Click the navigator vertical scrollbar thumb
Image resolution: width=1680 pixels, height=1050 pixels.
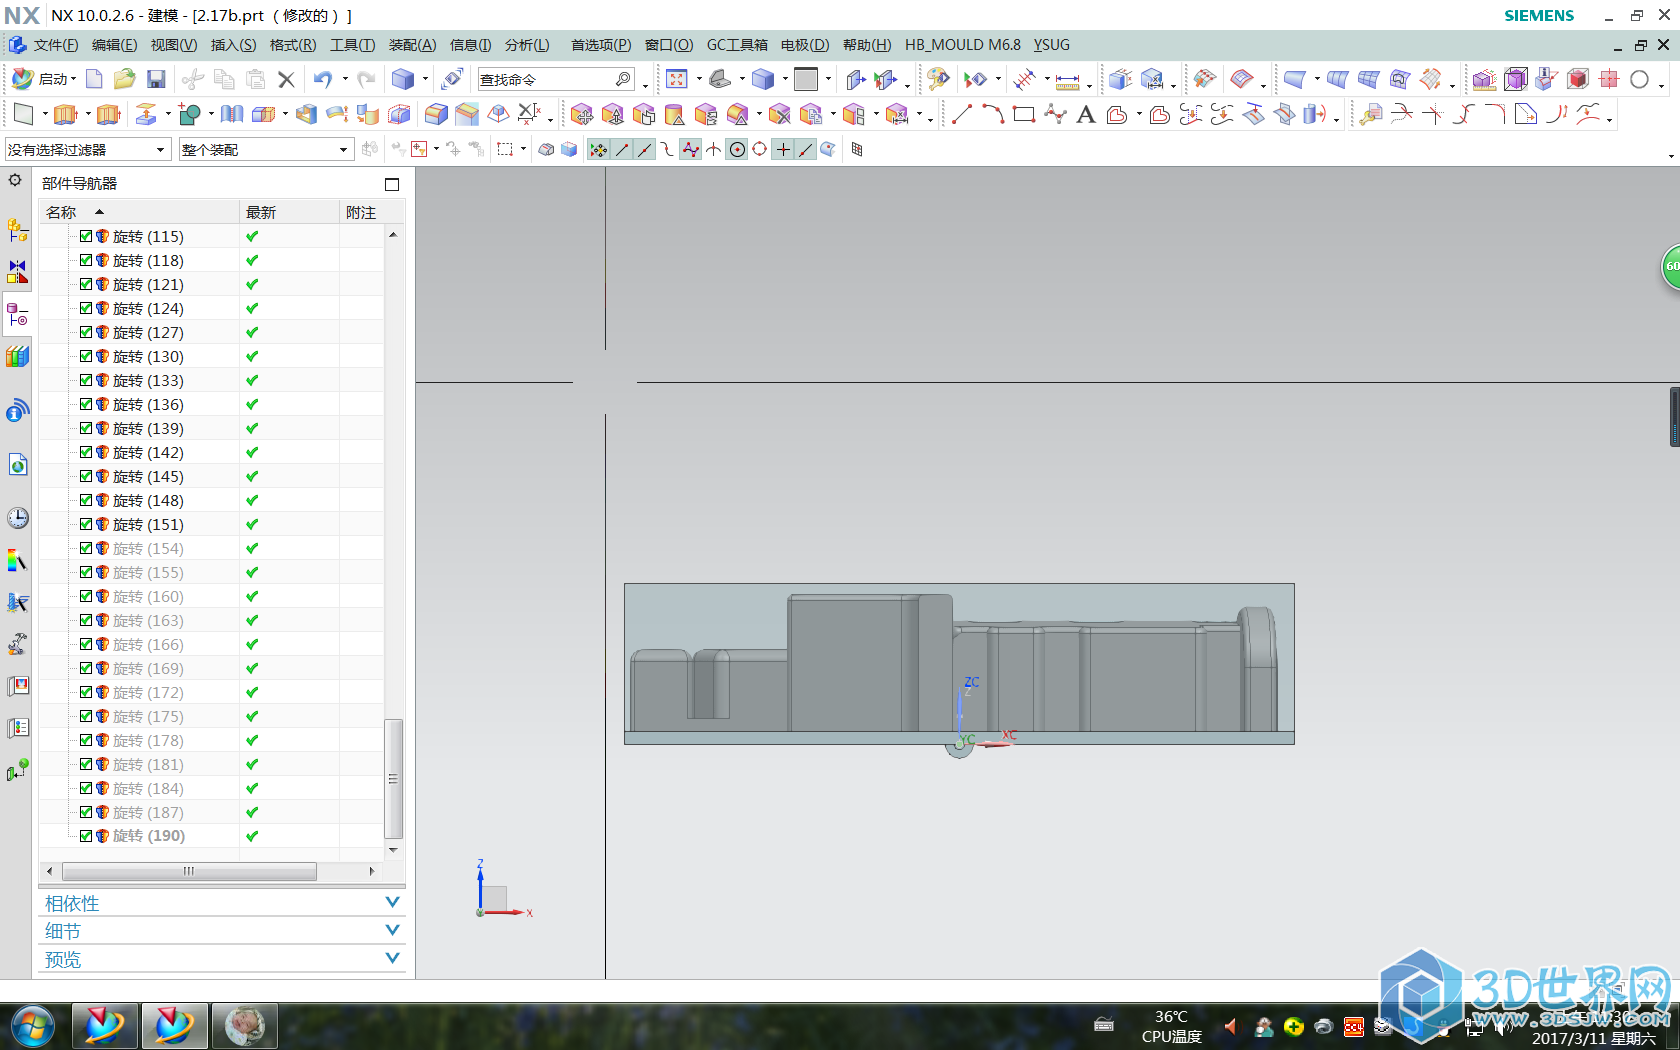coord(393,779)
